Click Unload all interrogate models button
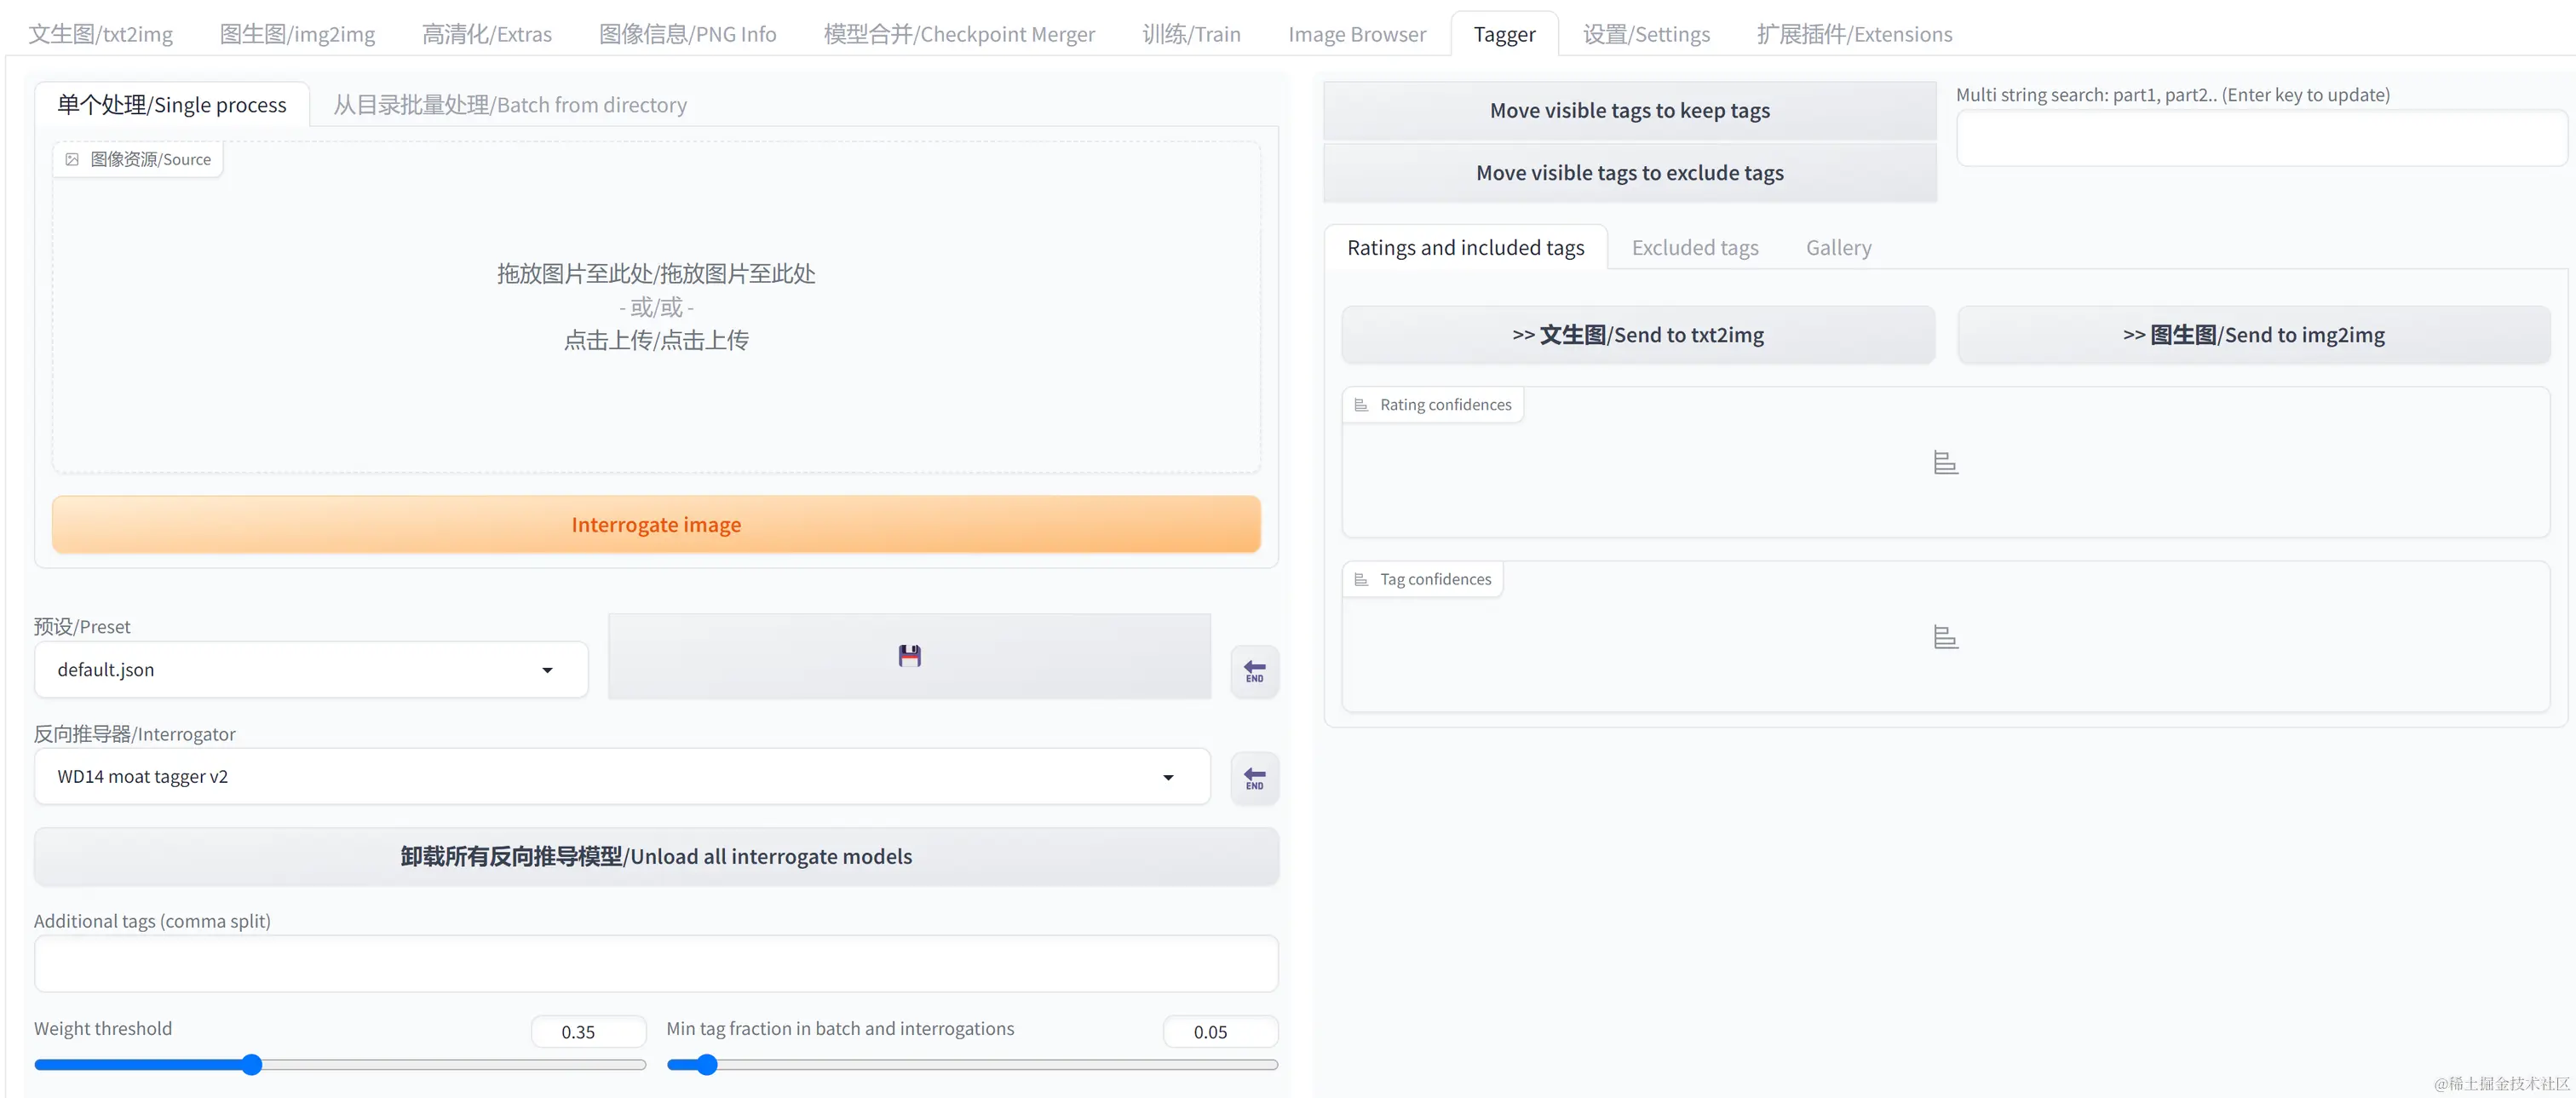Image resolution: width=2576 pixels, height=1098 pixels. pyautogui.click(x=656, y=857)
